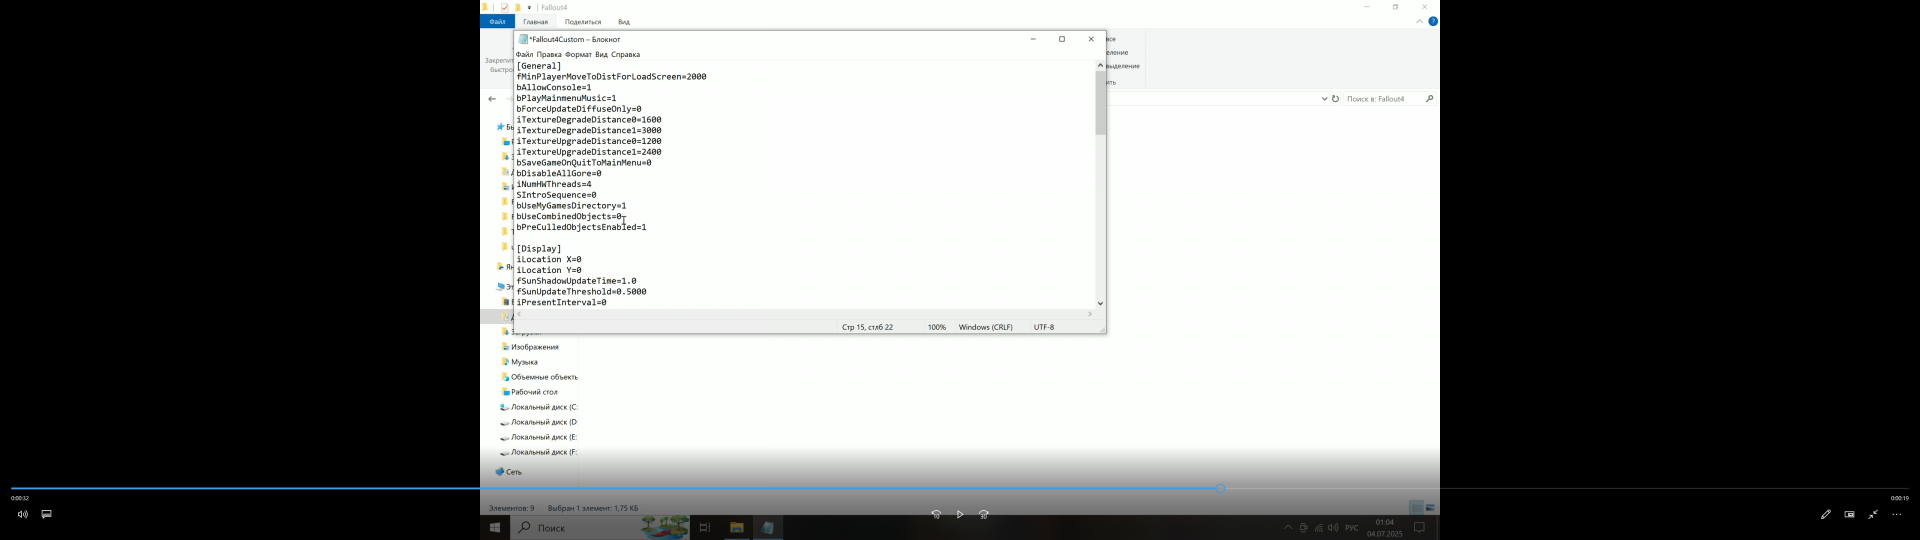Switch to mini player view icon
Image resolution: width=1920 pixels, height=540 pixels.
coord(1849,515)
